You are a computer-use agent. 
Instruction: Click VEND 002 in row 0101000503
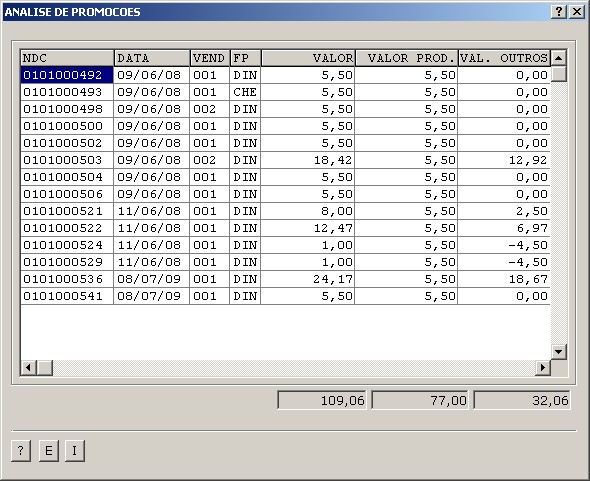210,160
